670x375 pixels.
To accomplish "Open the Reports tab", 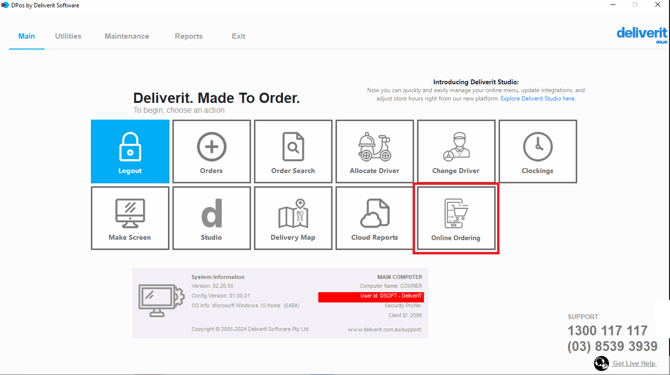I will [x=188, y=36].
